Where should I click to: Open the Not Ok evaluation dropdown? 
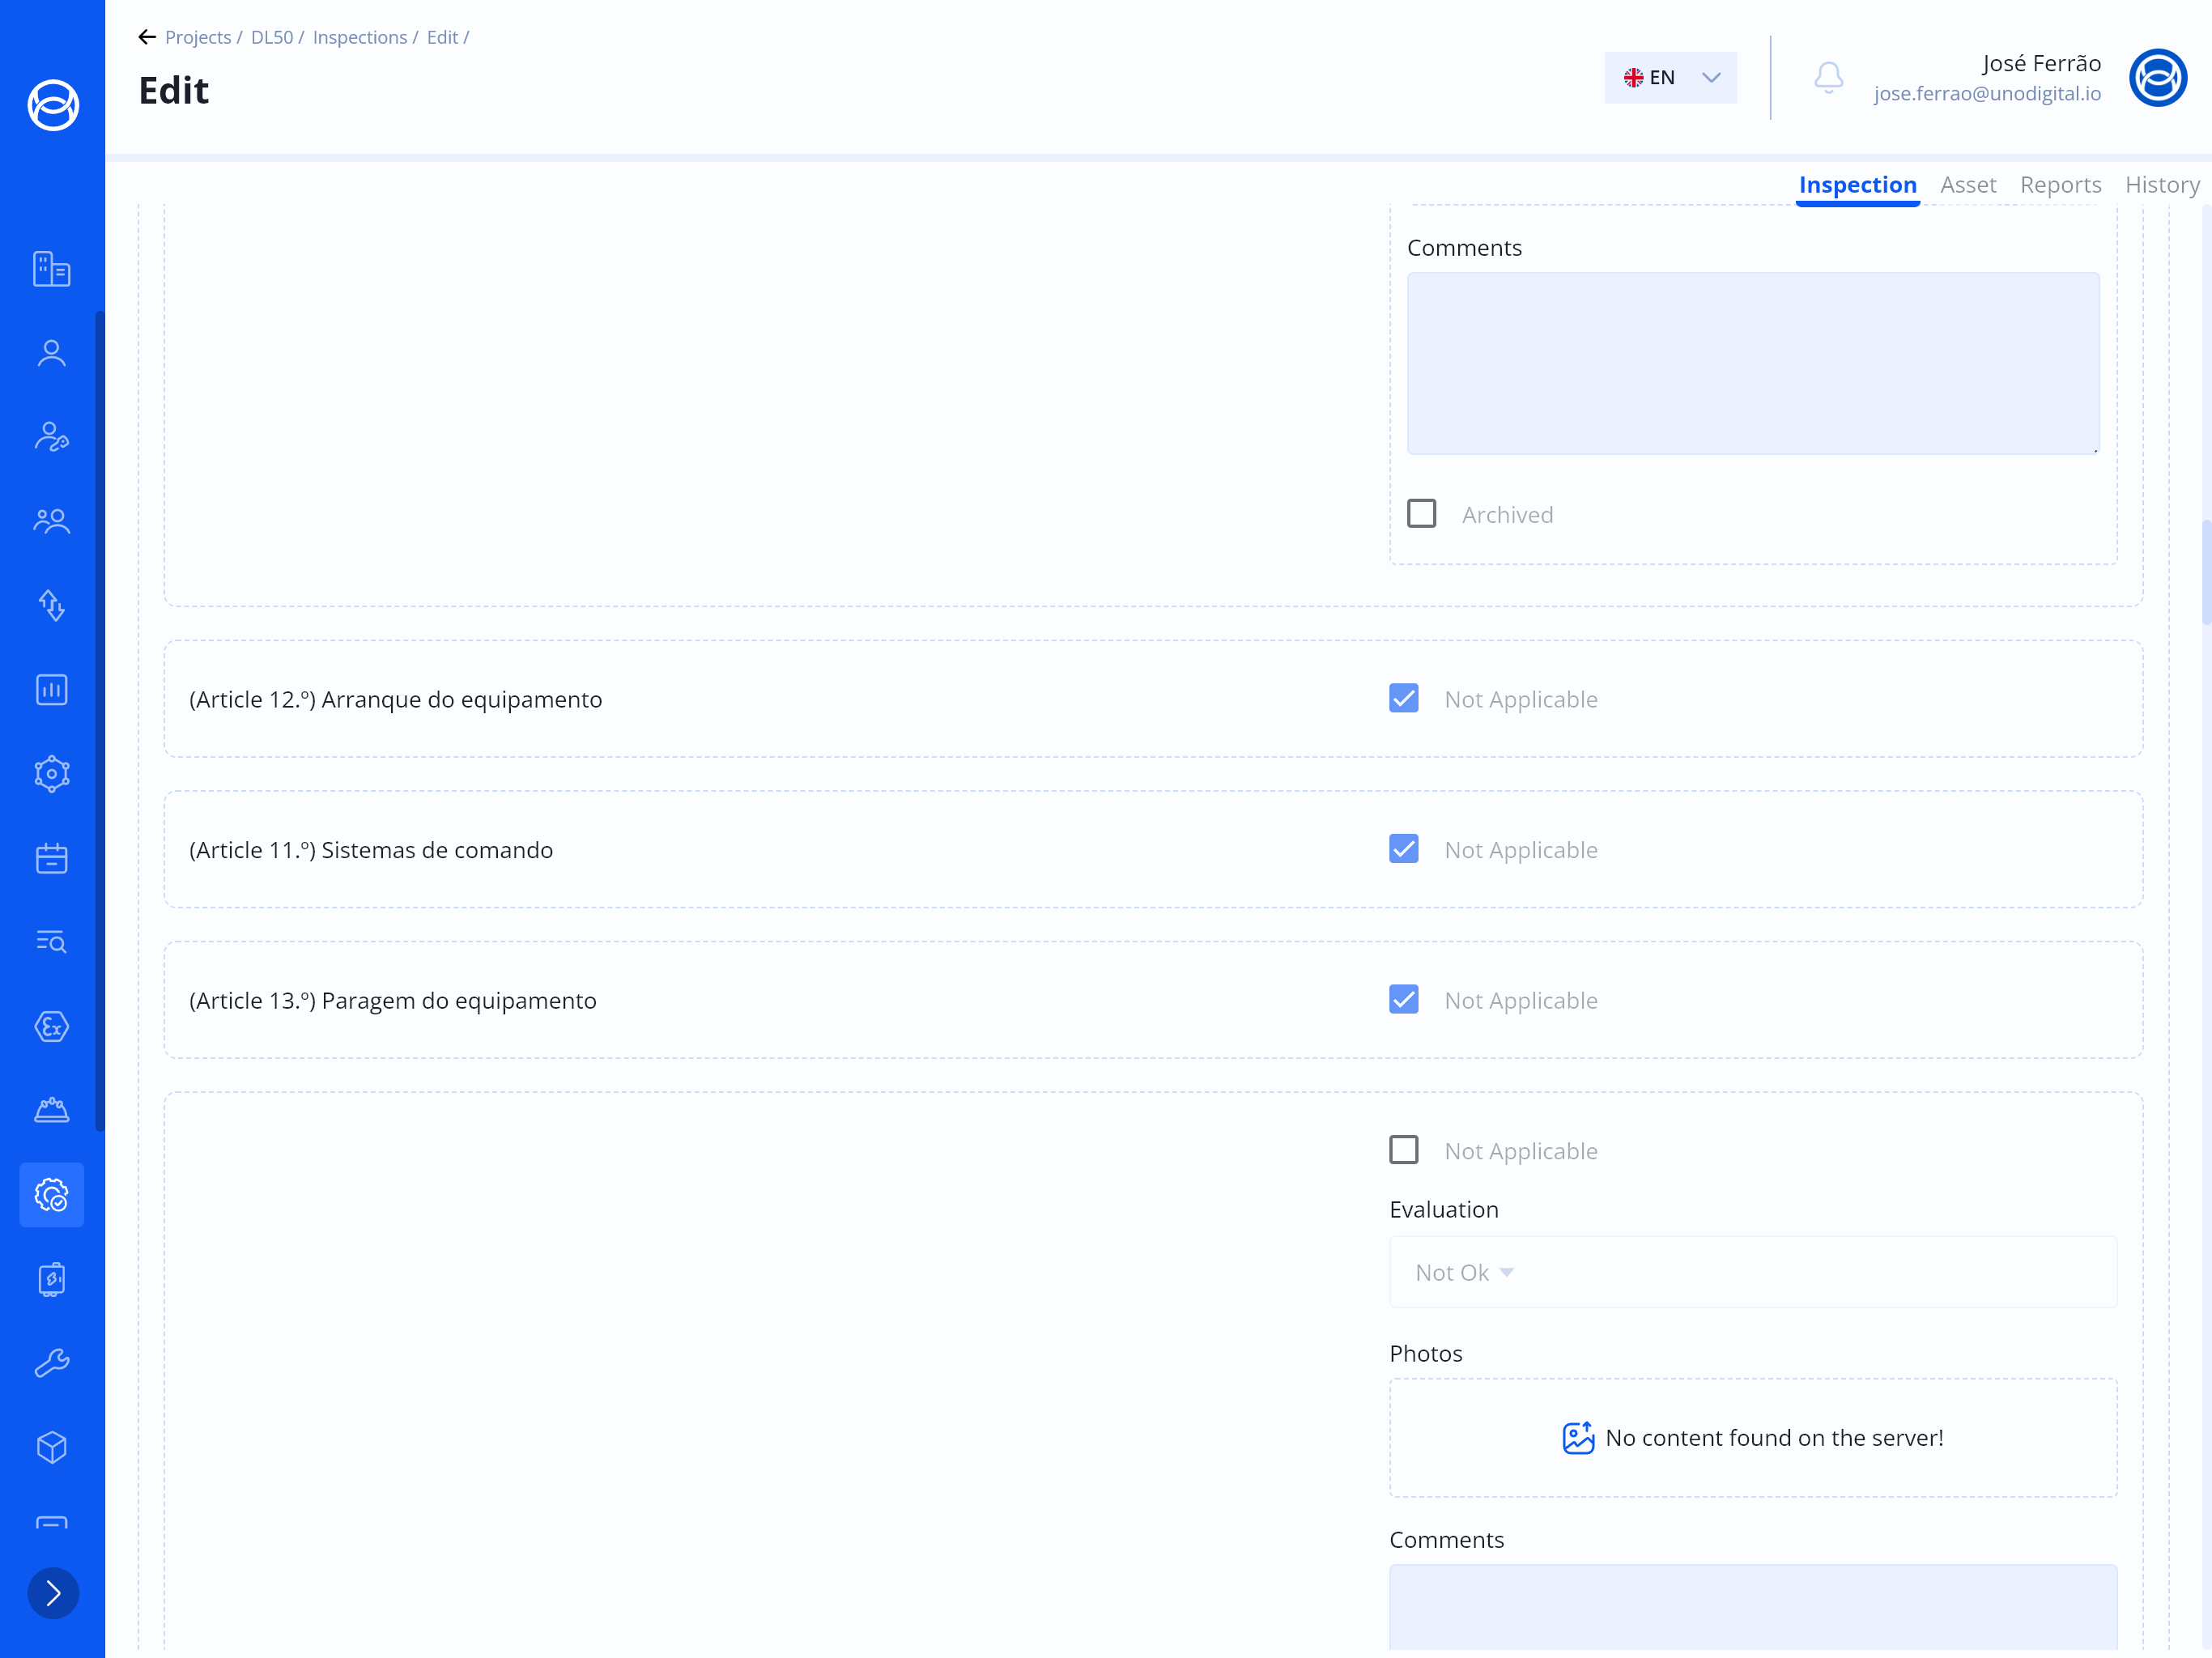coord(1464,1273)
